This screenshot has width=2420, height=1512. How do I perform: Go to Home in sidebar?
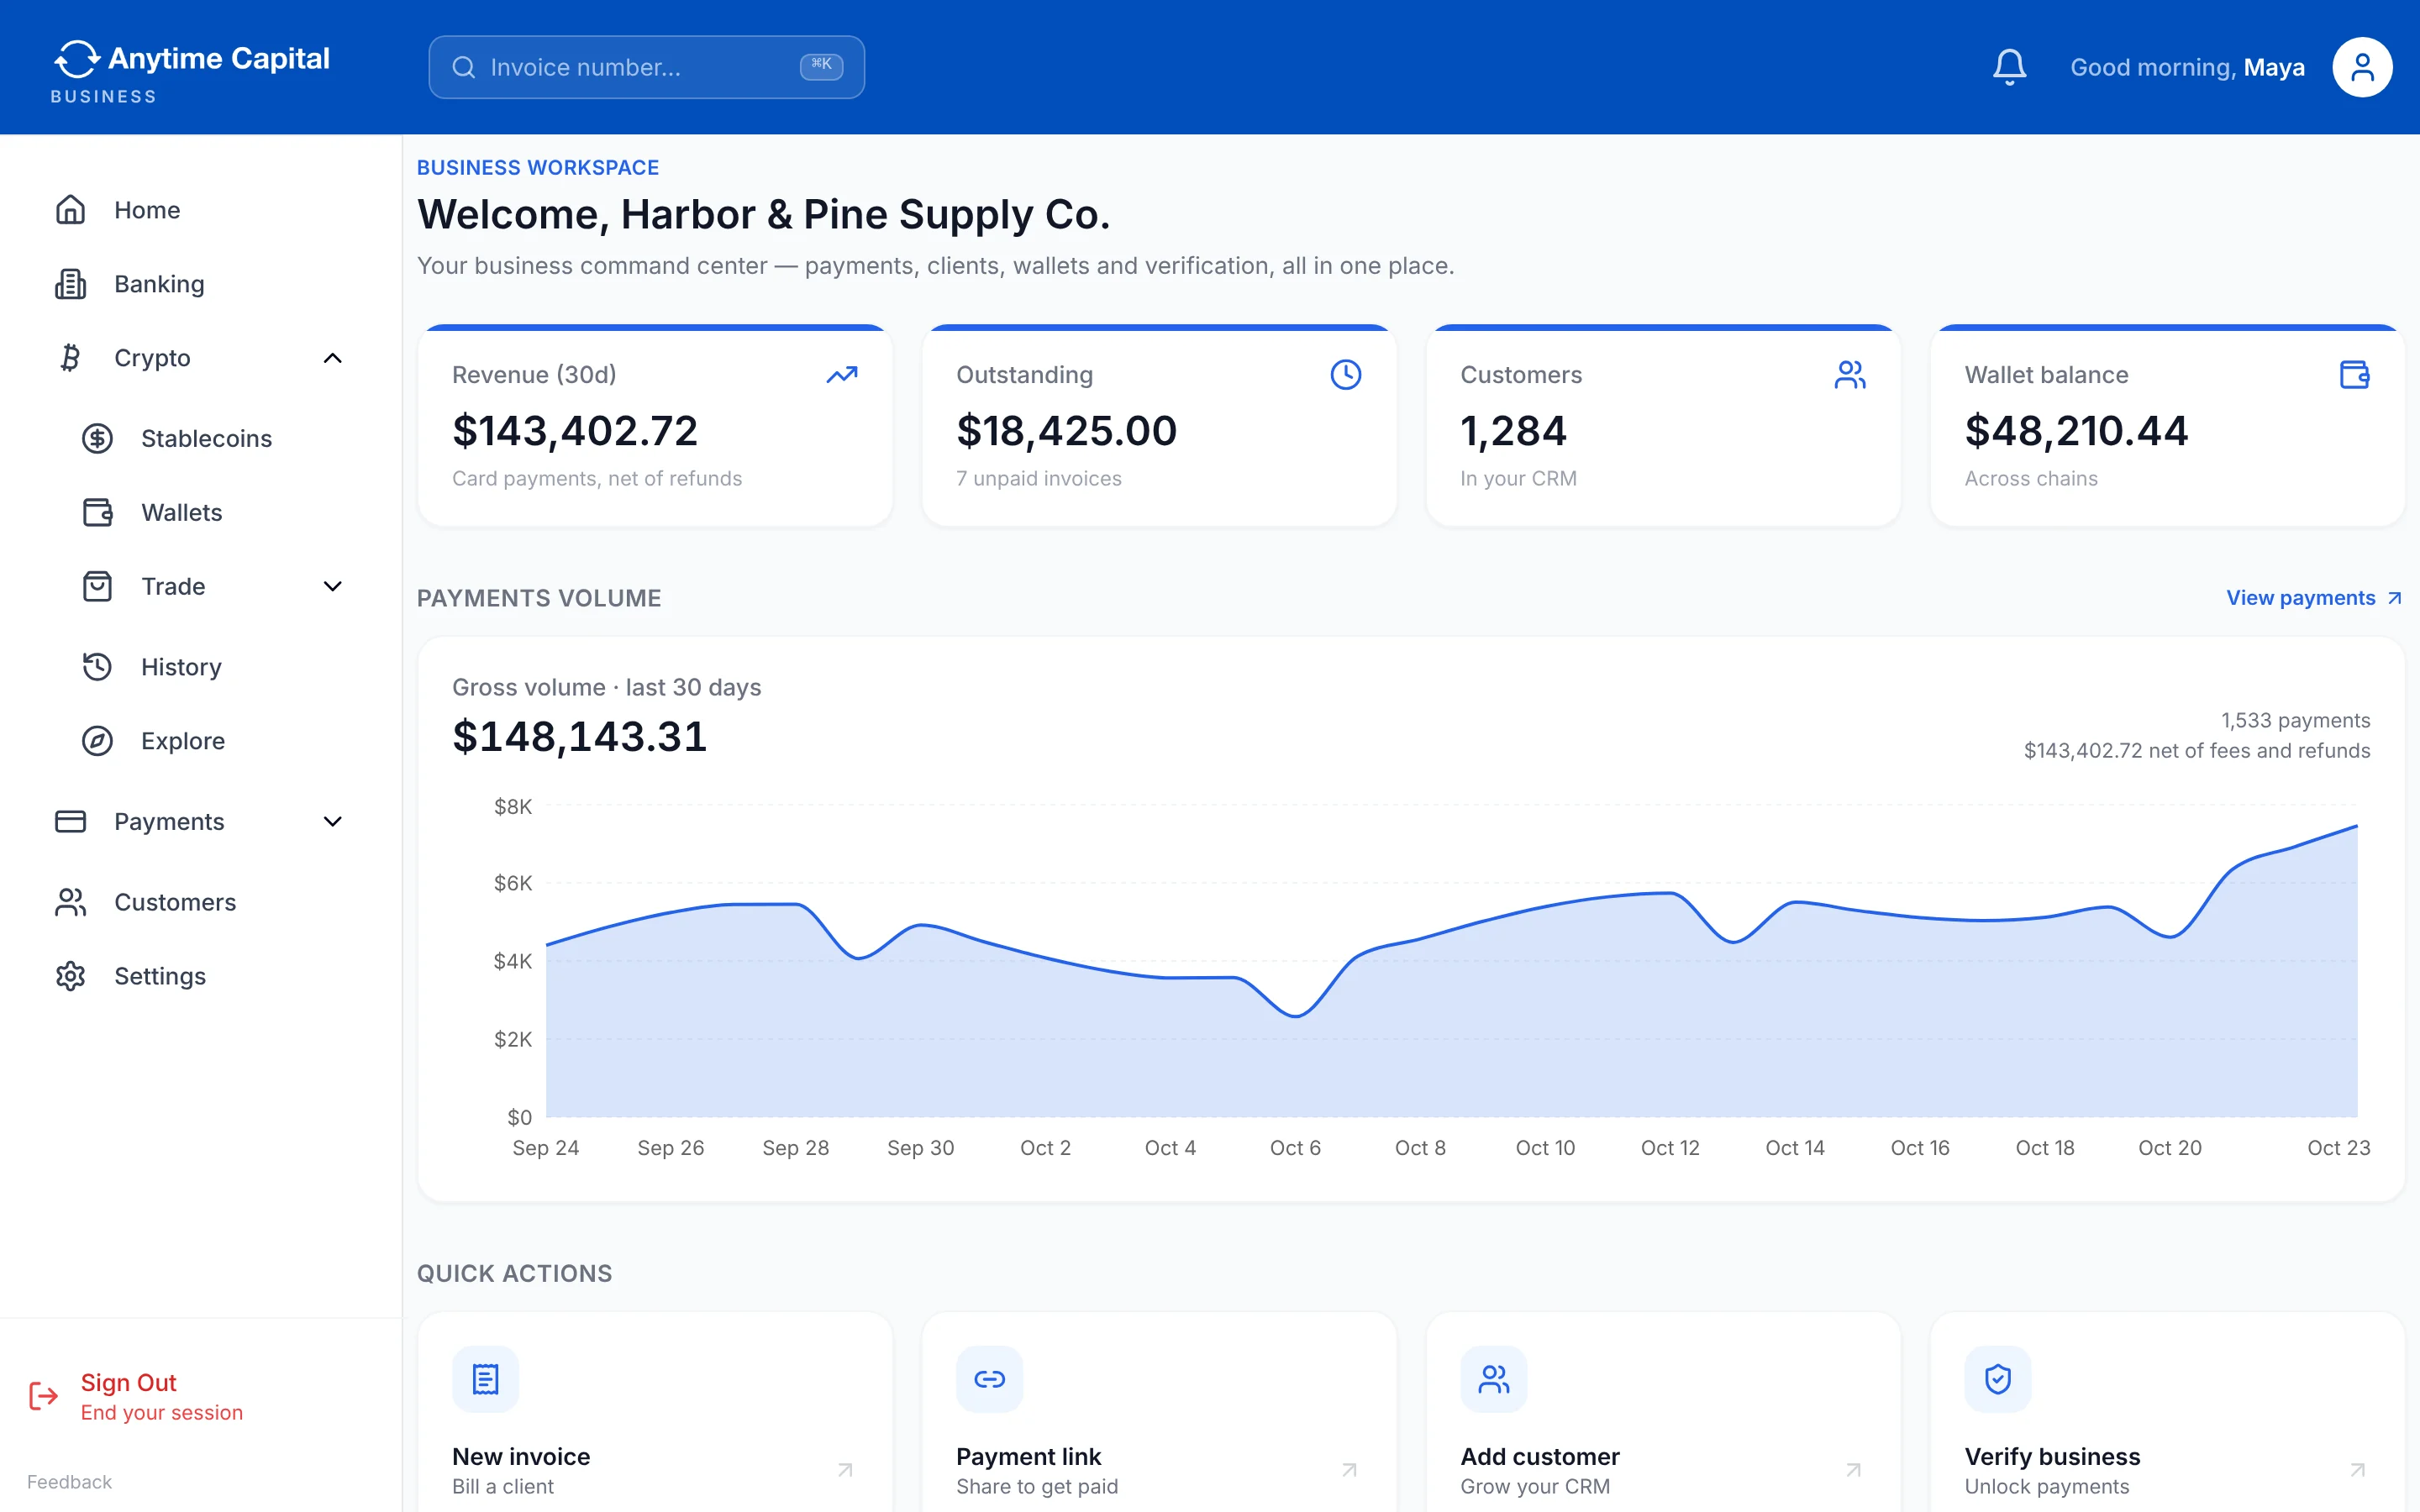point(200,210)
